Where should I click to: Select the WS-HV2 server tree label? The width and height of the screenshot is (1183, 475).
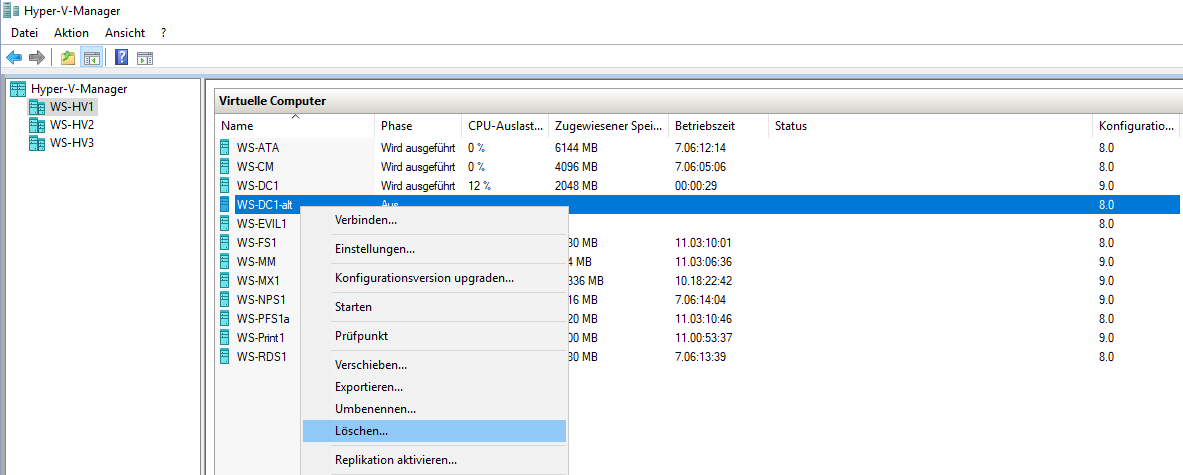point(72,125)
